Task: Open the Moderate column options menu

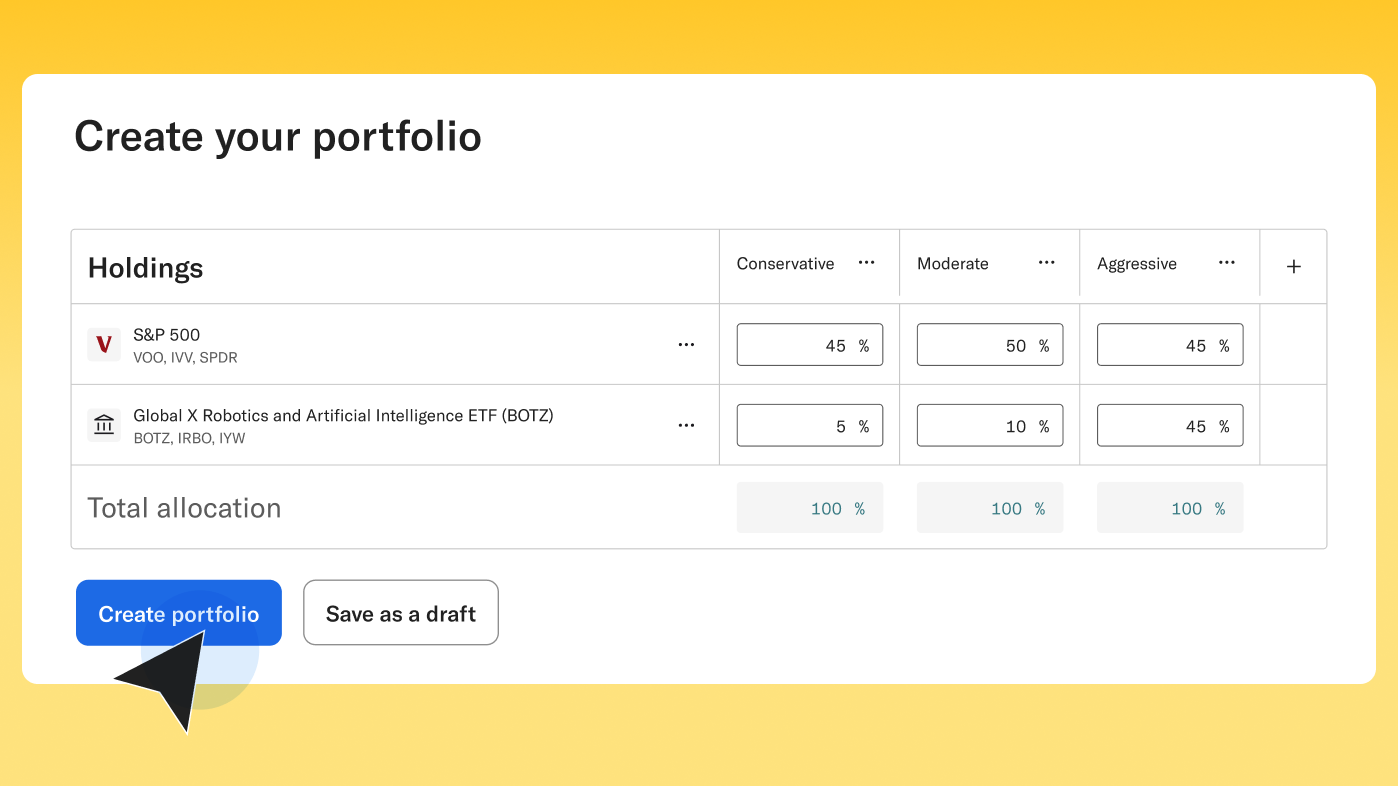Action: click(1046, 263)
